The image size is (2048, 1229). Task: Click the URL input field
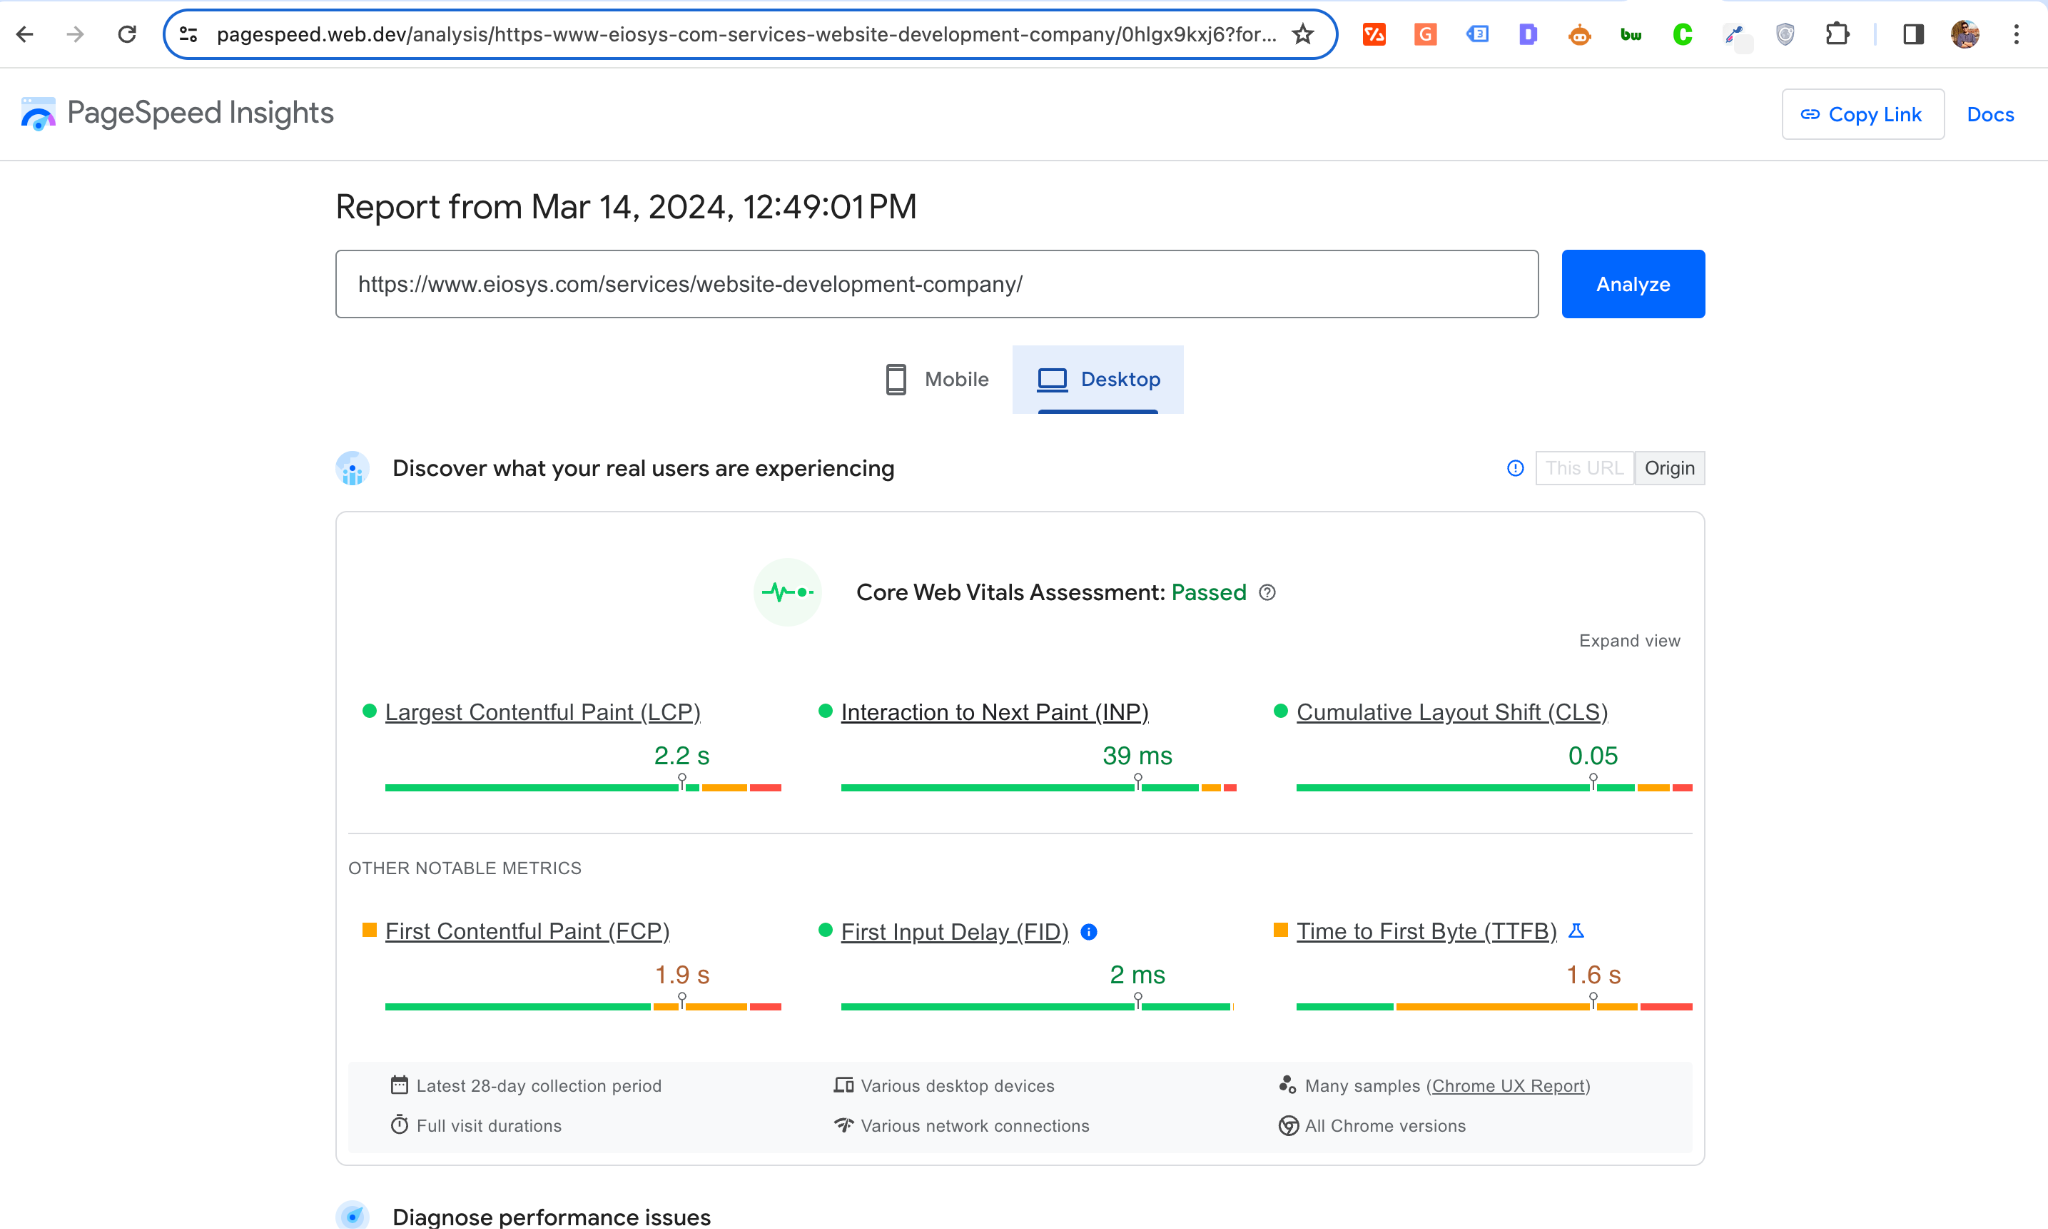click(936, 284)
